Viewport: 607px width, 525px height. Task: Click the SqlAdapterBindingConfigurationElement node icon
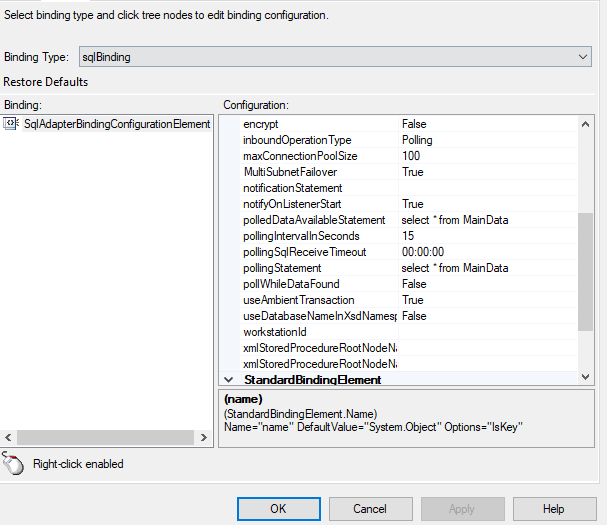pos(10,124)
